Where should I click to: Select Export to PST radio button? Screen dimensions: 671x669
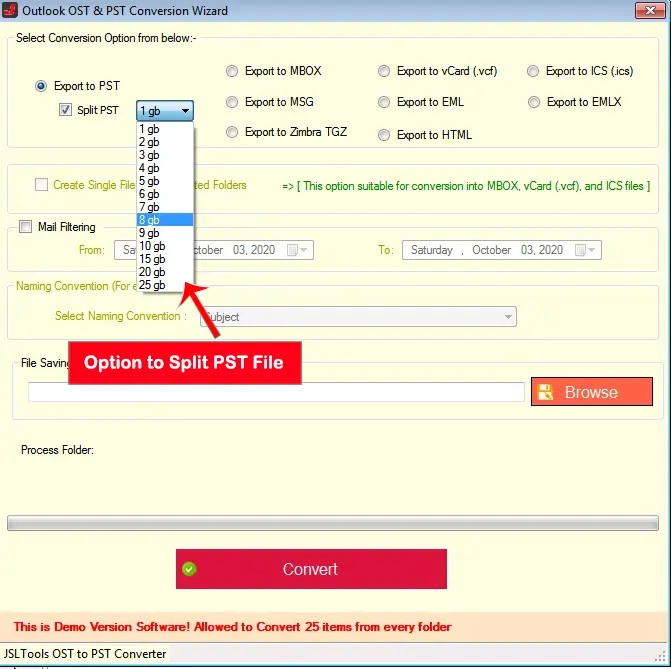click(41, 87)
